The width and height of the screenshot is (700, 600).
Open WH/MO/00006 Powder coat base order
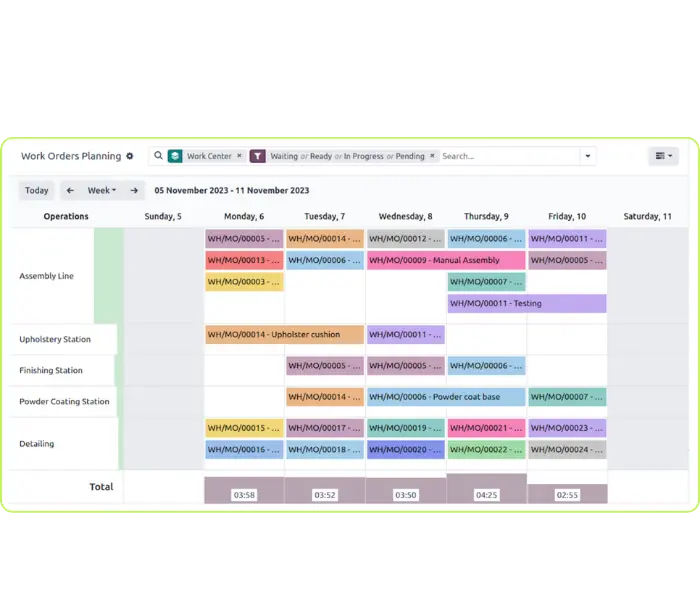445,397
